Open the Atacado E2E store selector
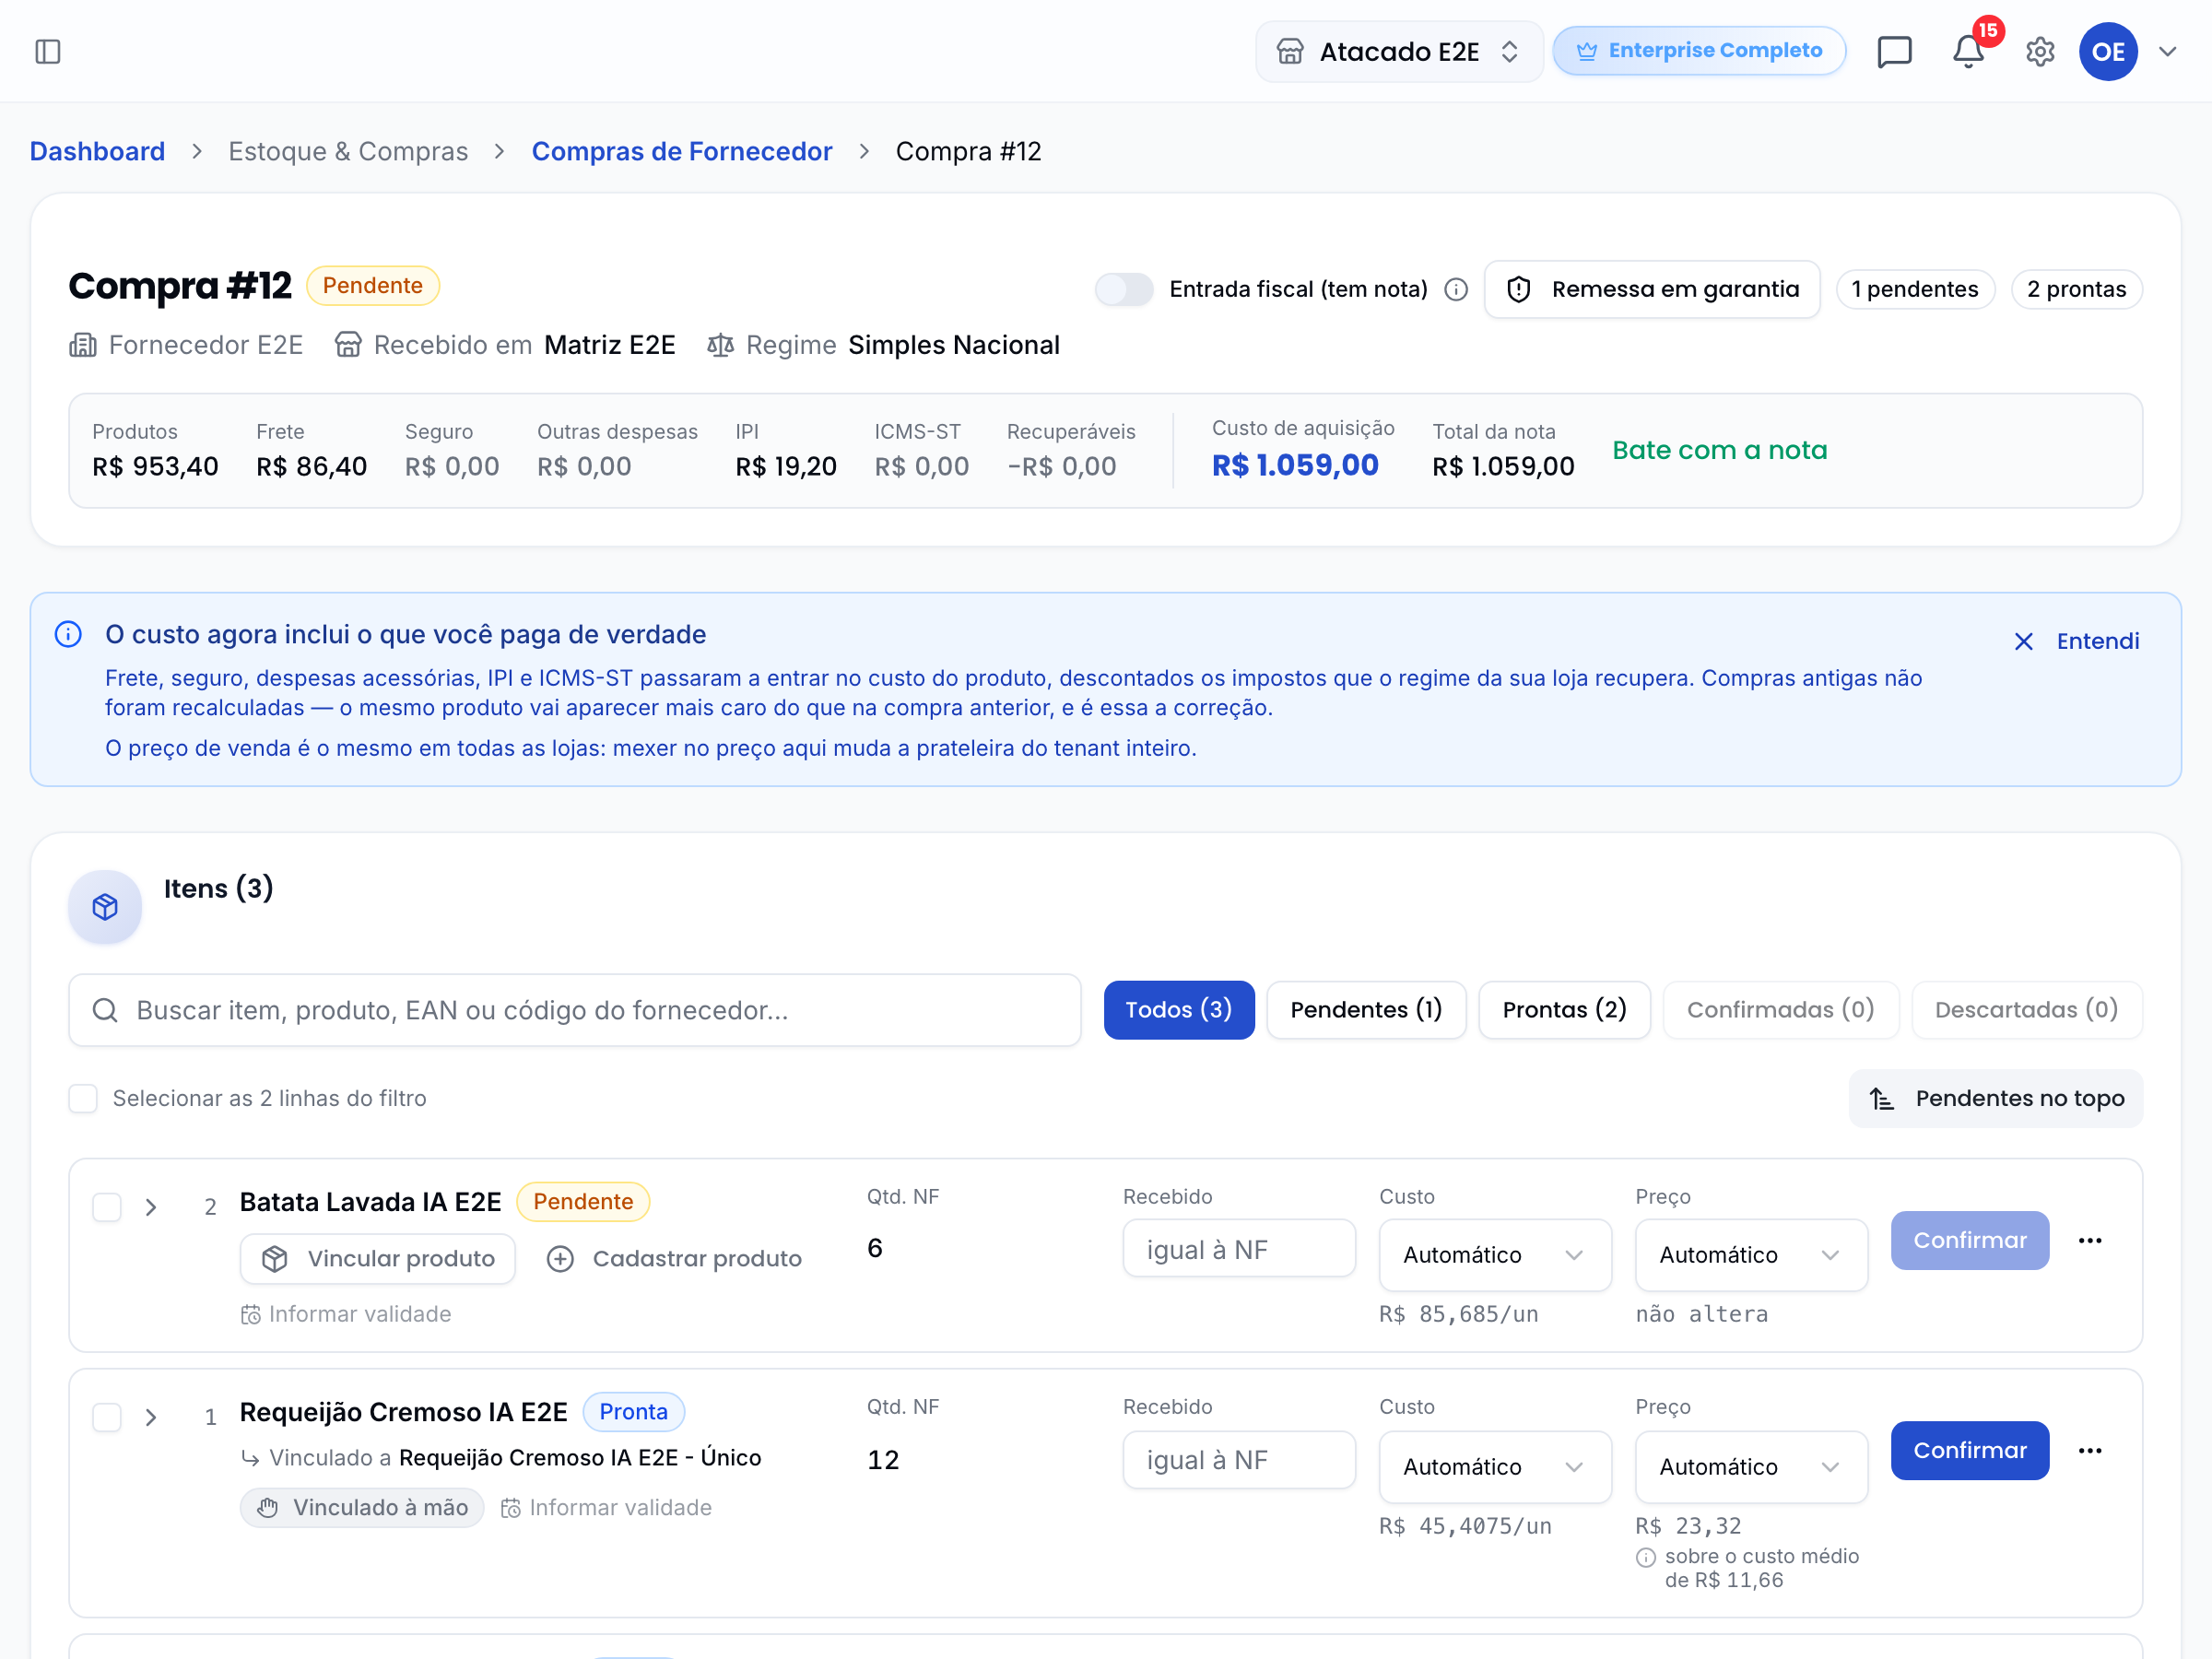2212x1659 pixels. [1399, 51]
